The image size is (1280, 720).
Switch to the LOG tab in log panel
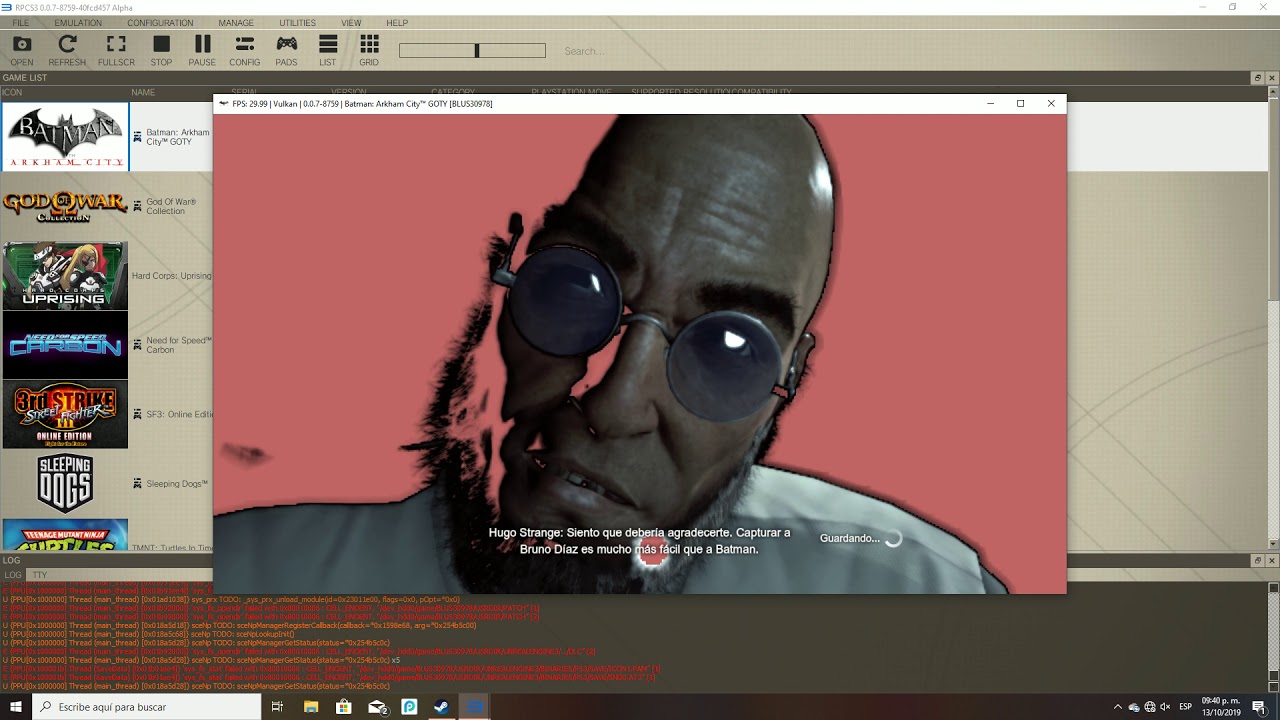click(x=13, y=575)
